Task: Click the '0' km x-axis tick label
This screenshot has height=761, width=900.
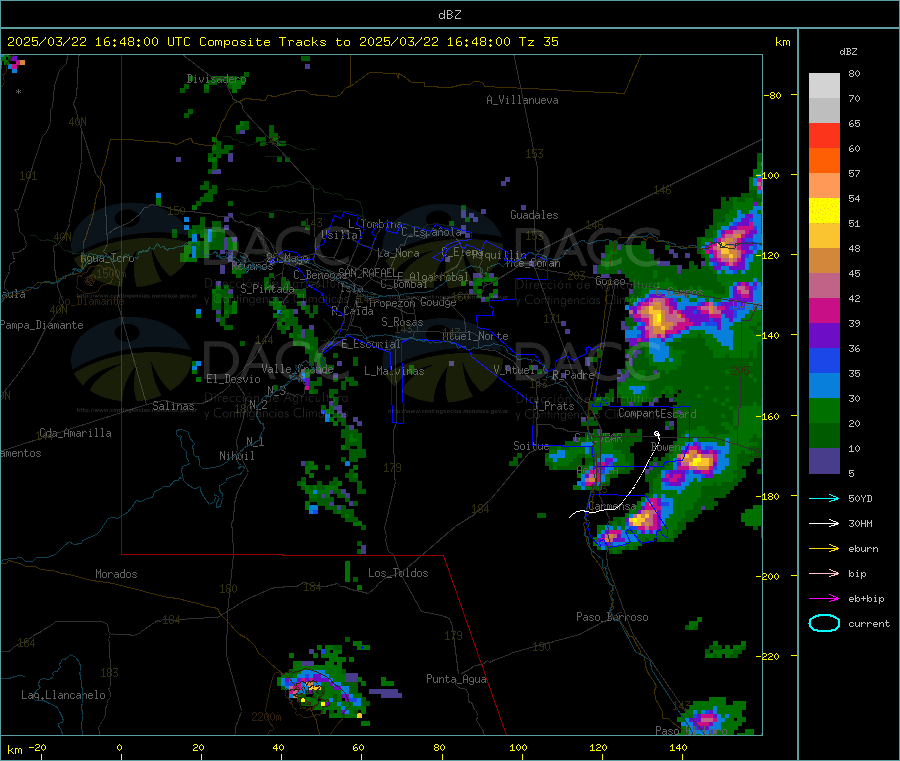Action: [119, 747]
